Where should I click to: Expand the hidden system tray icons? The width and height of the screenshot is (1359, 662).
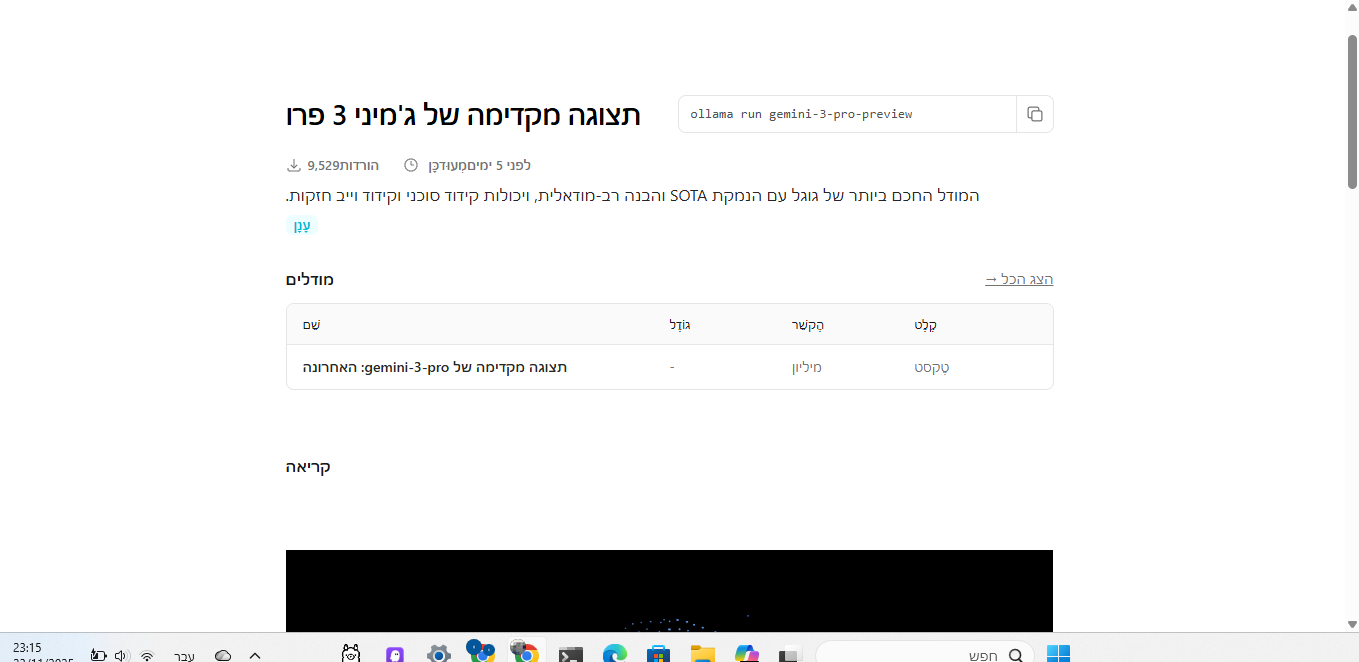coord(253,655)
